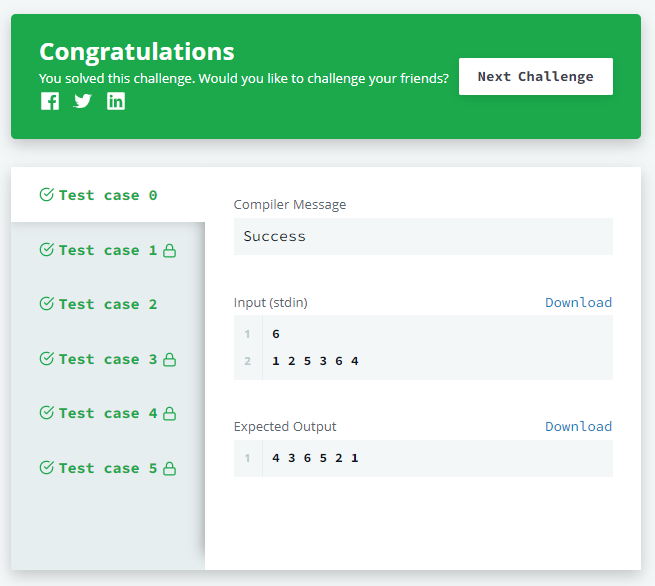Image resolution: width=655 pixels, height=586 pixels.
Task: Click the passed checkmark icon of Test case 4
Action: [x=47, y=412]
